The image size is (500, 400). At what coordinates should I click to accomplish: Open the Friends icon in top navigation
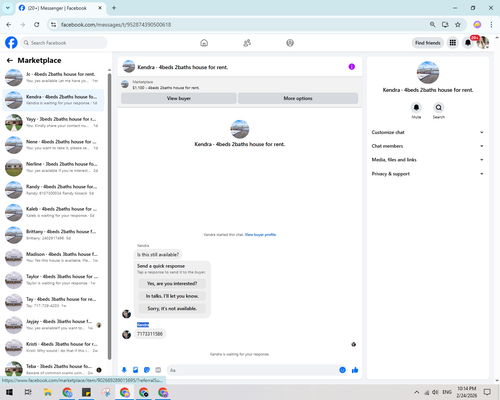(x=247, y=43)
